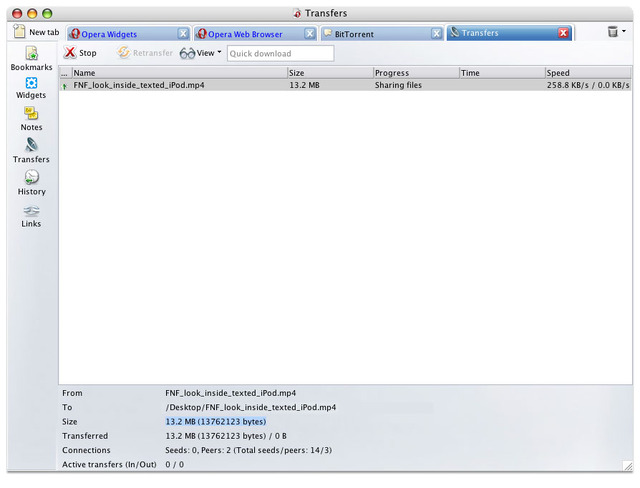Sort by the Progress column header
The image size is (640, 488).
coord(417,73)
